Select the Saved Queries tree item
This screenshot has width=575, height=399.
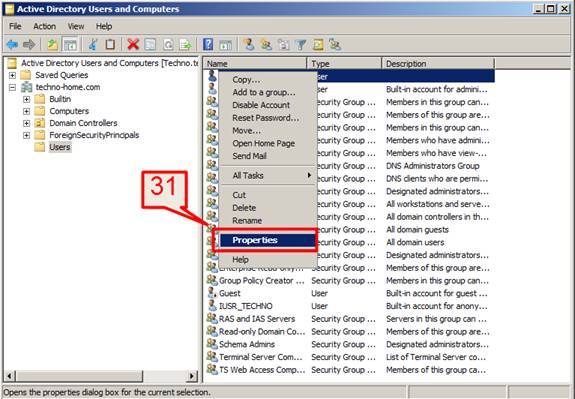[x=62, y=75]
